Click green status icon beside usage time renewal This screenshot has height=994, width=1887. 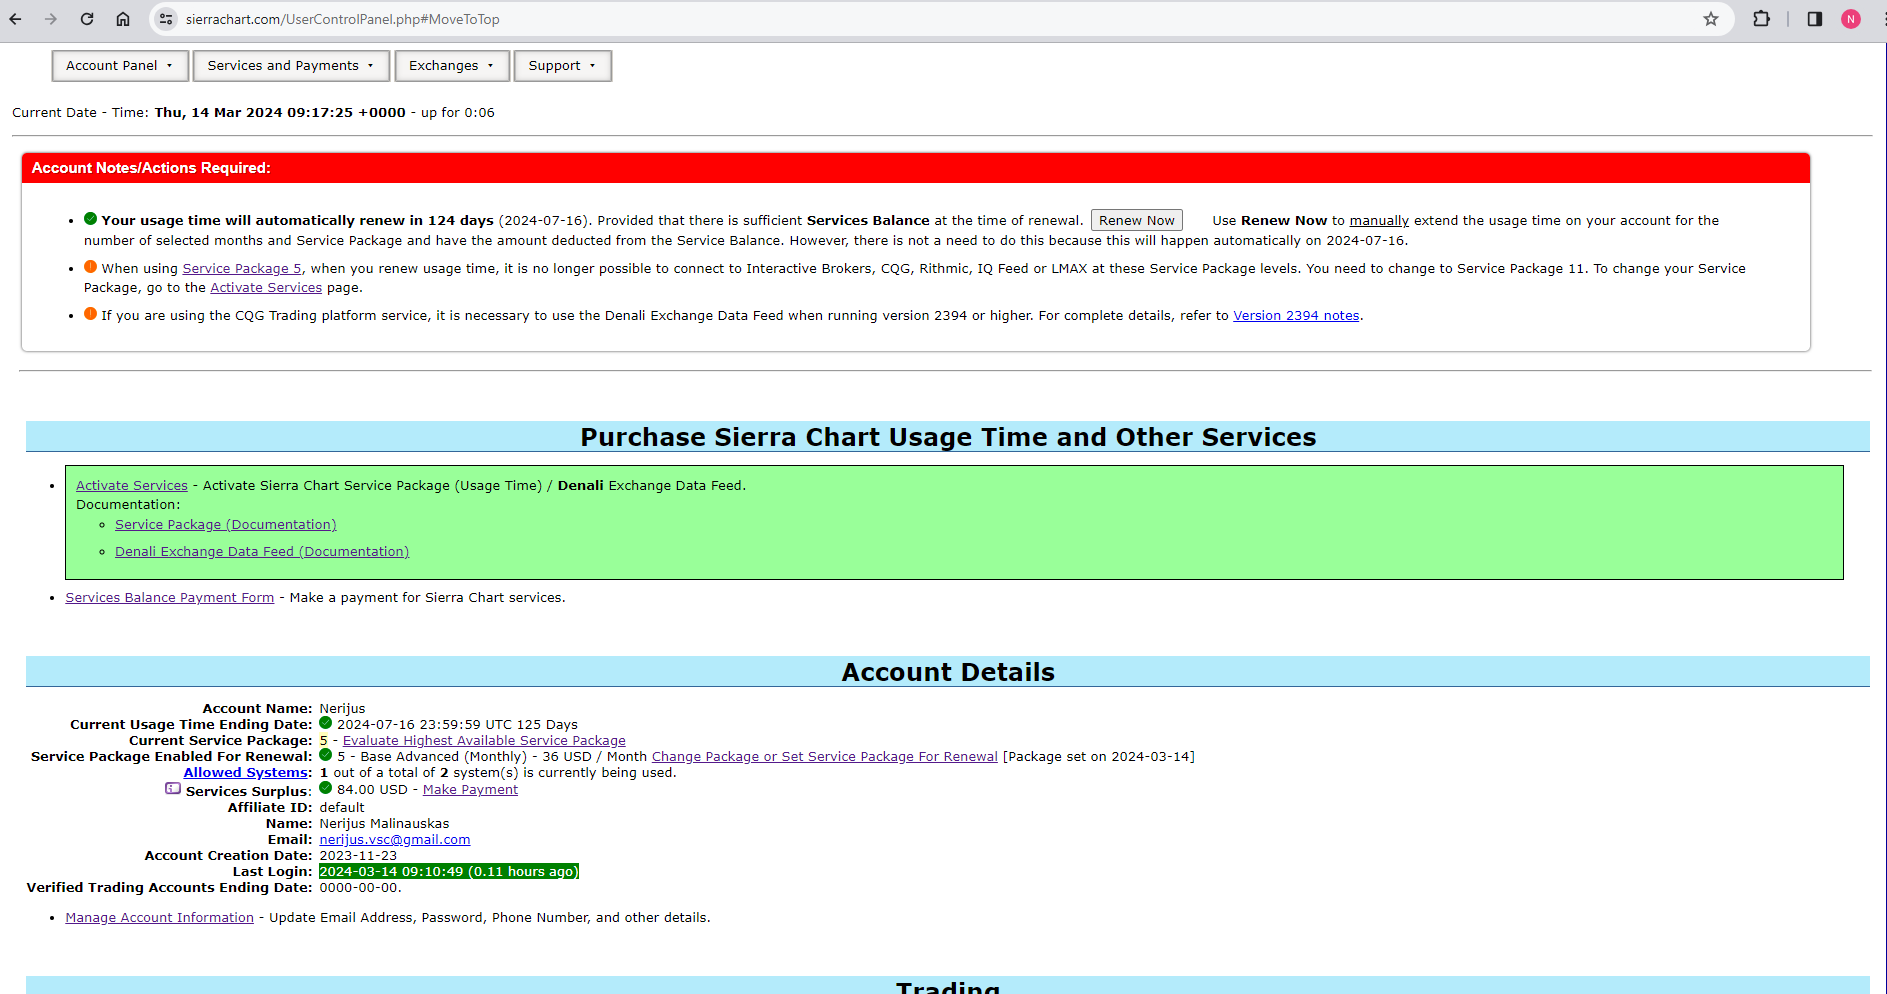pos(90,219)
